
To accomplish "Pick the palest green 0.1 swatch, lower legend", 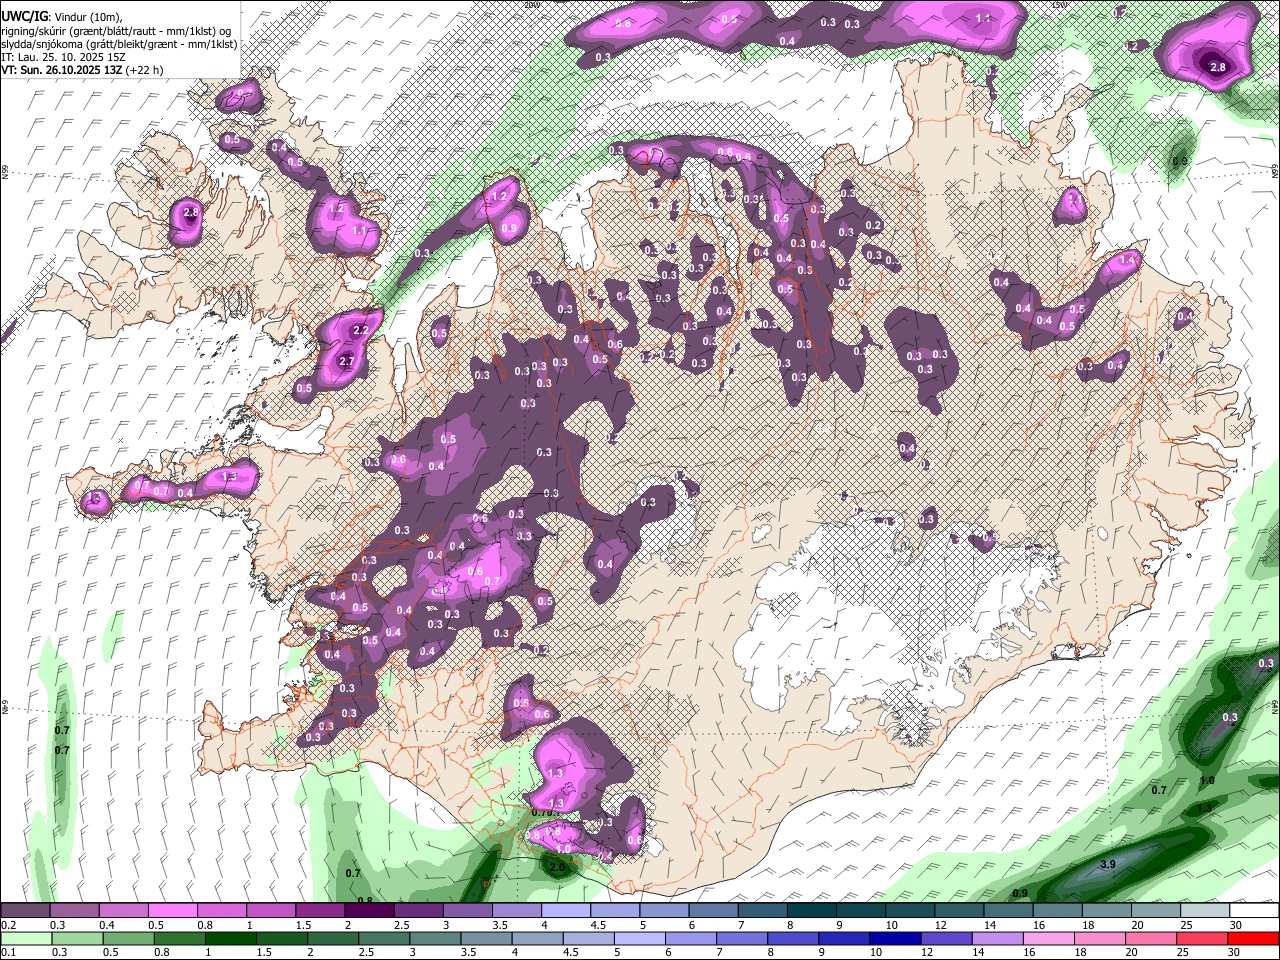I will coord(25,939).
